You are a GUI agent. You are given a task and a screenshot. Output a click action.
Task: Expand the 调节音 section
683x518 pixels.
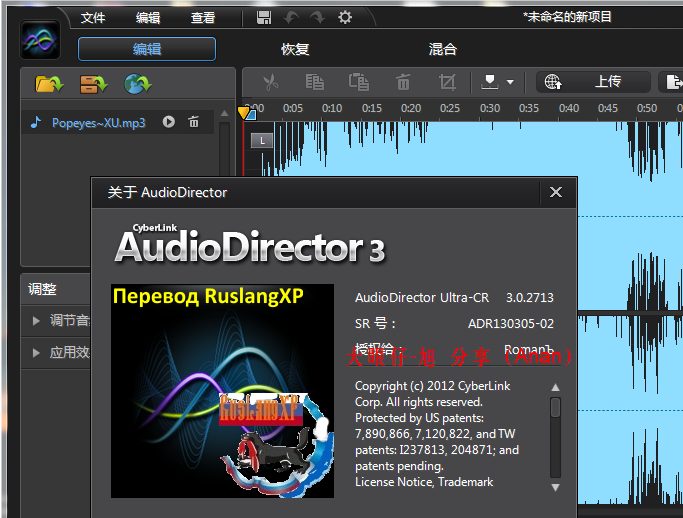[55, 321]
